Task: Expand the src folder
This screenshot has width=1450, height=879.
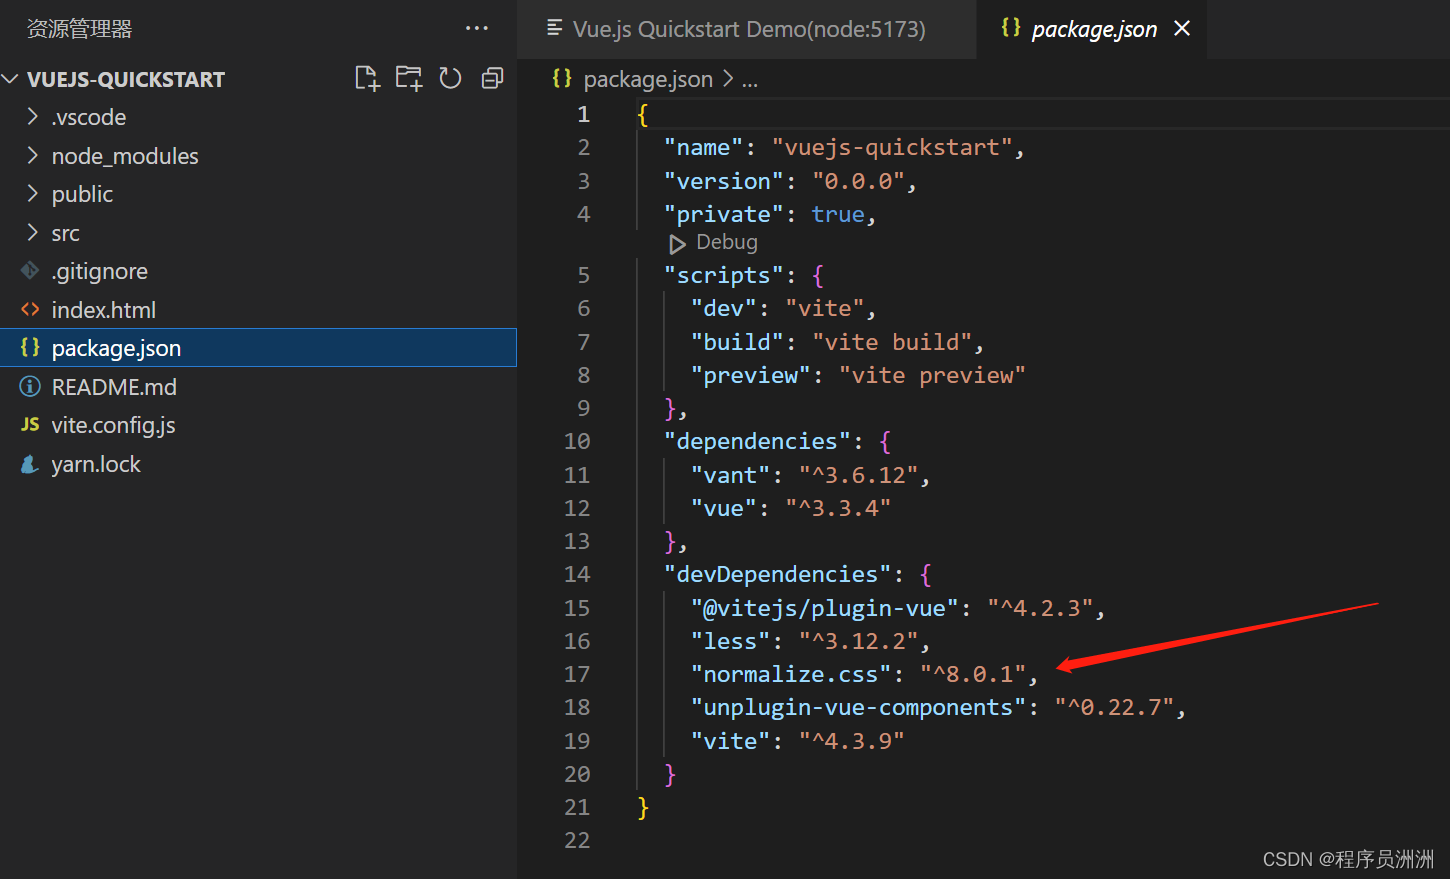Action: click(x=33, y=232)
